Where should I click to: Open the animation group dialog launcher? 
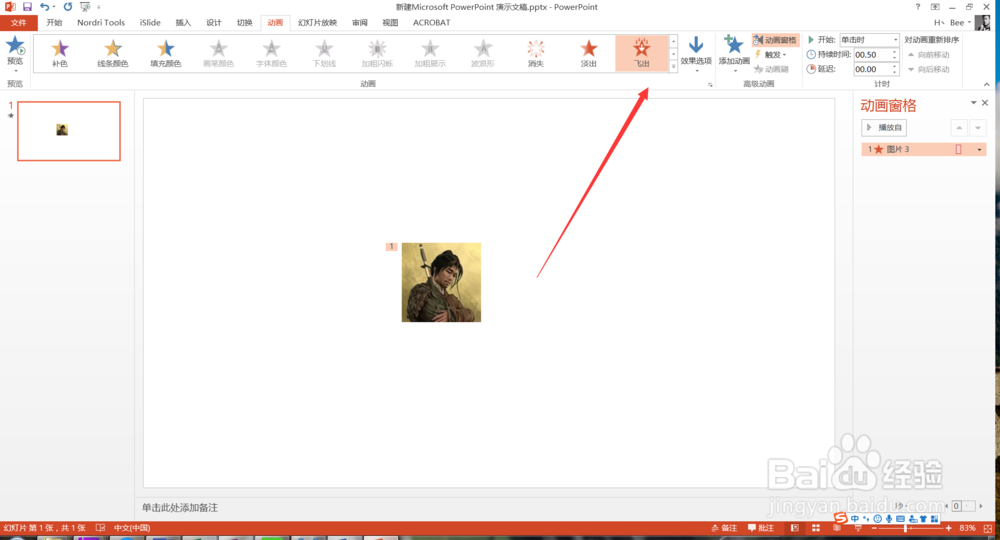(x=710, y=84)
